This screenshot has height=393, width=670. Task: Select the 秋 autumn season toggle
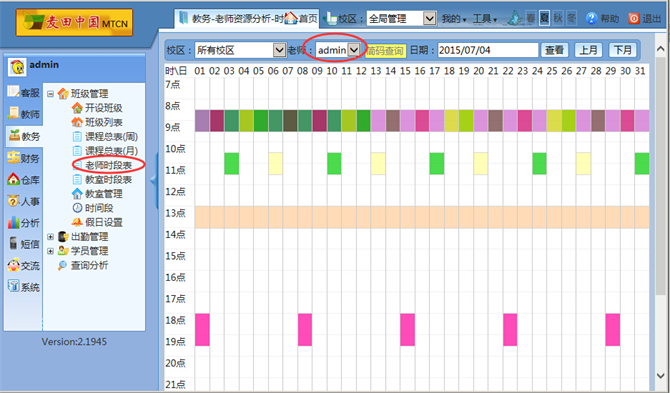[558, 18]
